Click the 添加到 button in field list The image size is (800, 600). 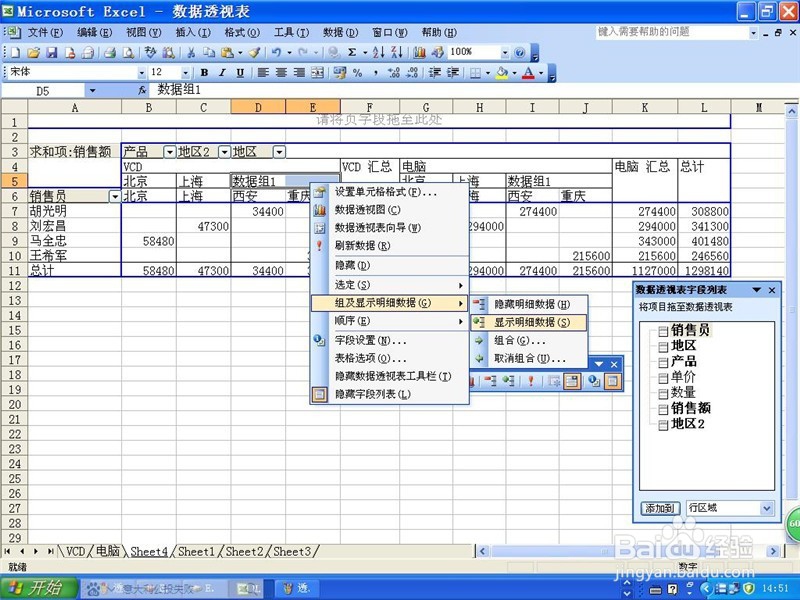660,508
